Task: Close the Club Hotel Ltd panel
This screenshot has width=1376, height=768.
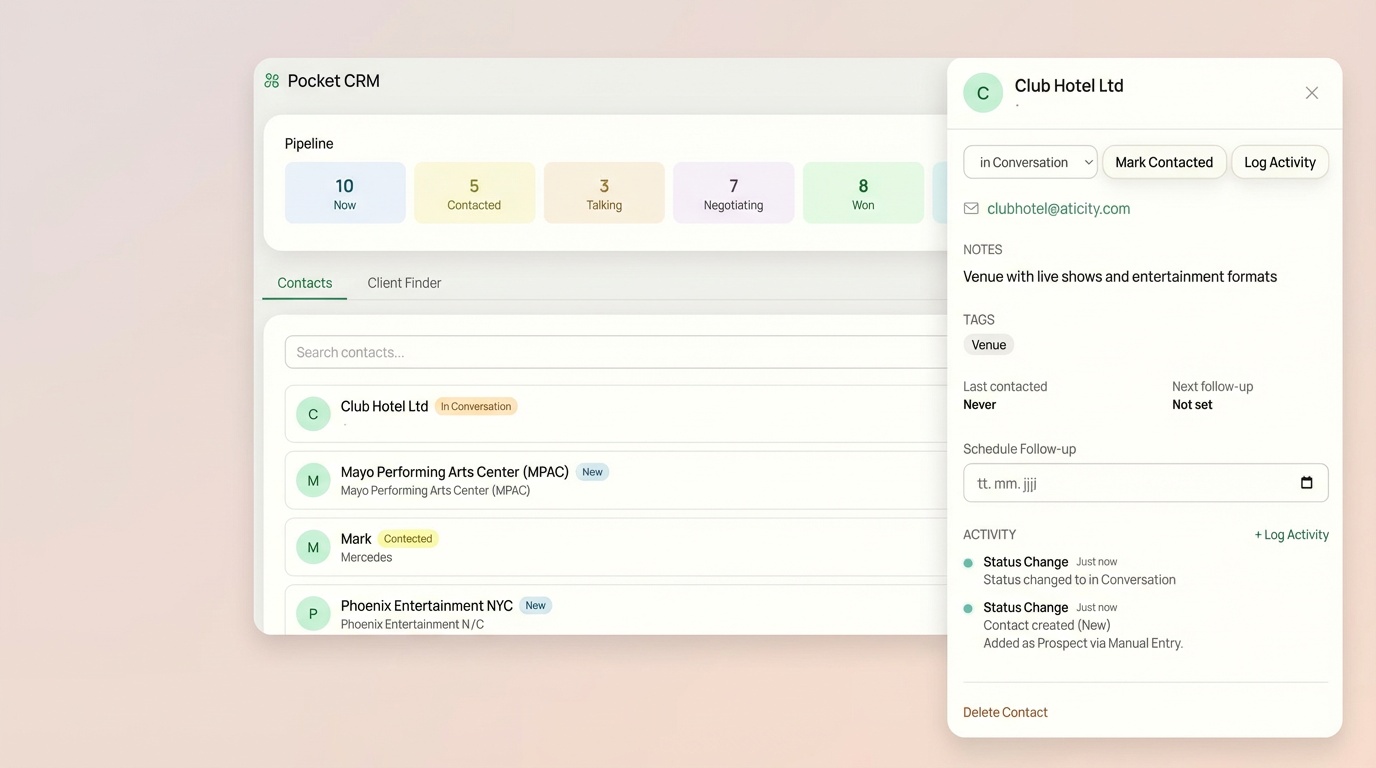Action: coord(1311,93)
